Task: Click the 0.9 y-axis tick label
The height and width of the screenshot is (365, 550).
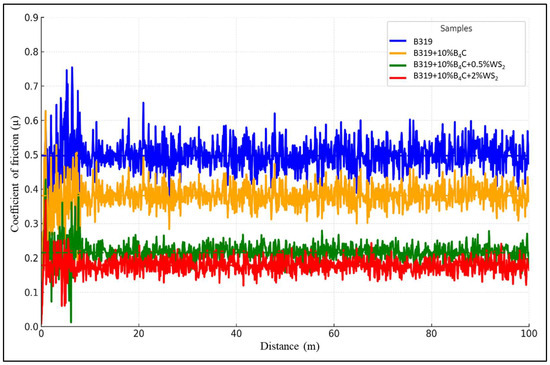Action: pyautogui.click(x=32, y=18)
